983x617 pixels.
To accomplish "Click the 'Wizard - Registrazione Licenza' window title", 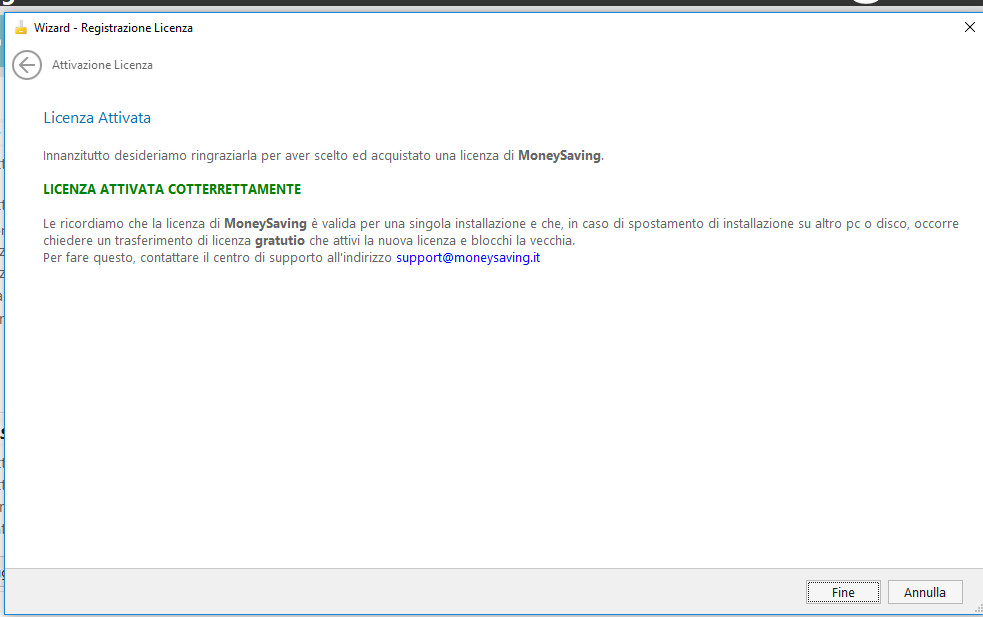I will click(113, 28).
